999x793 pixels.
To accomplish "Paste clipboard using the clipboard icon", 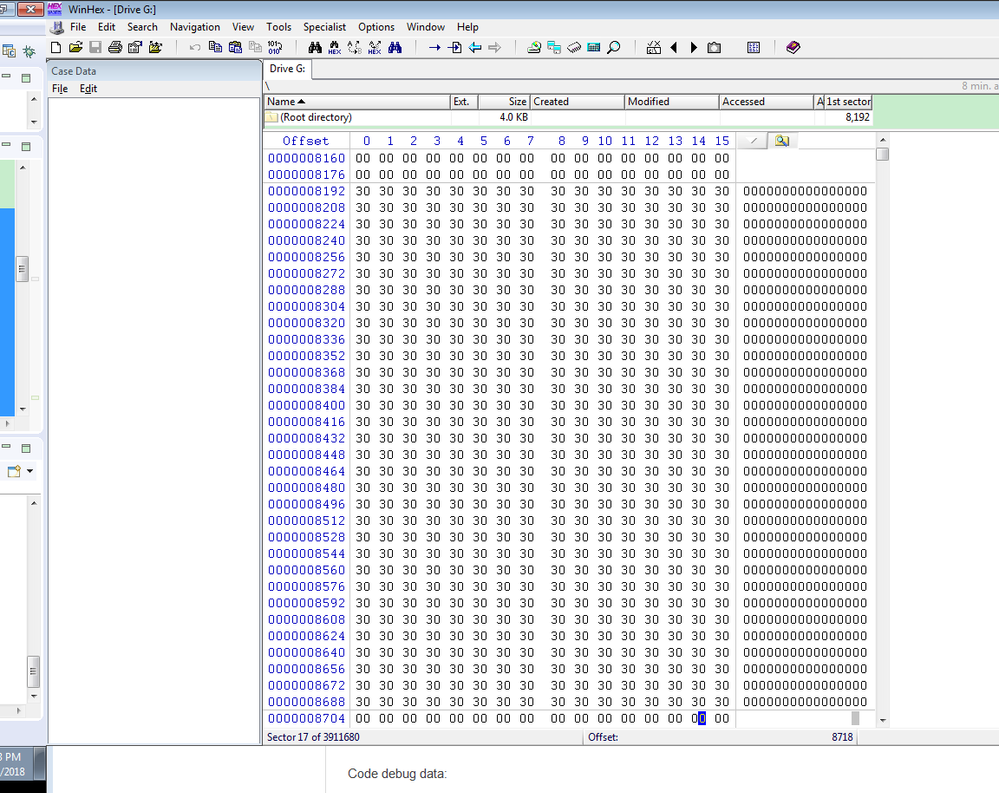I will [235, 47].
